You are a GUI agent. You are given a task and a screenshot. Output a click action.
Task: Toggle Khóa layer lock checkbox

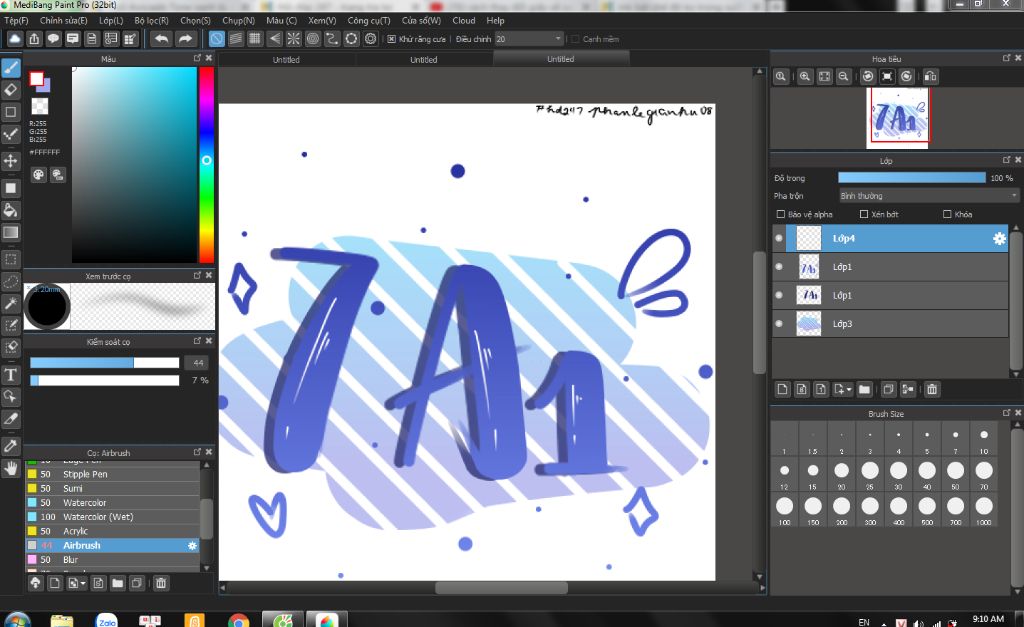coord(947,214)
